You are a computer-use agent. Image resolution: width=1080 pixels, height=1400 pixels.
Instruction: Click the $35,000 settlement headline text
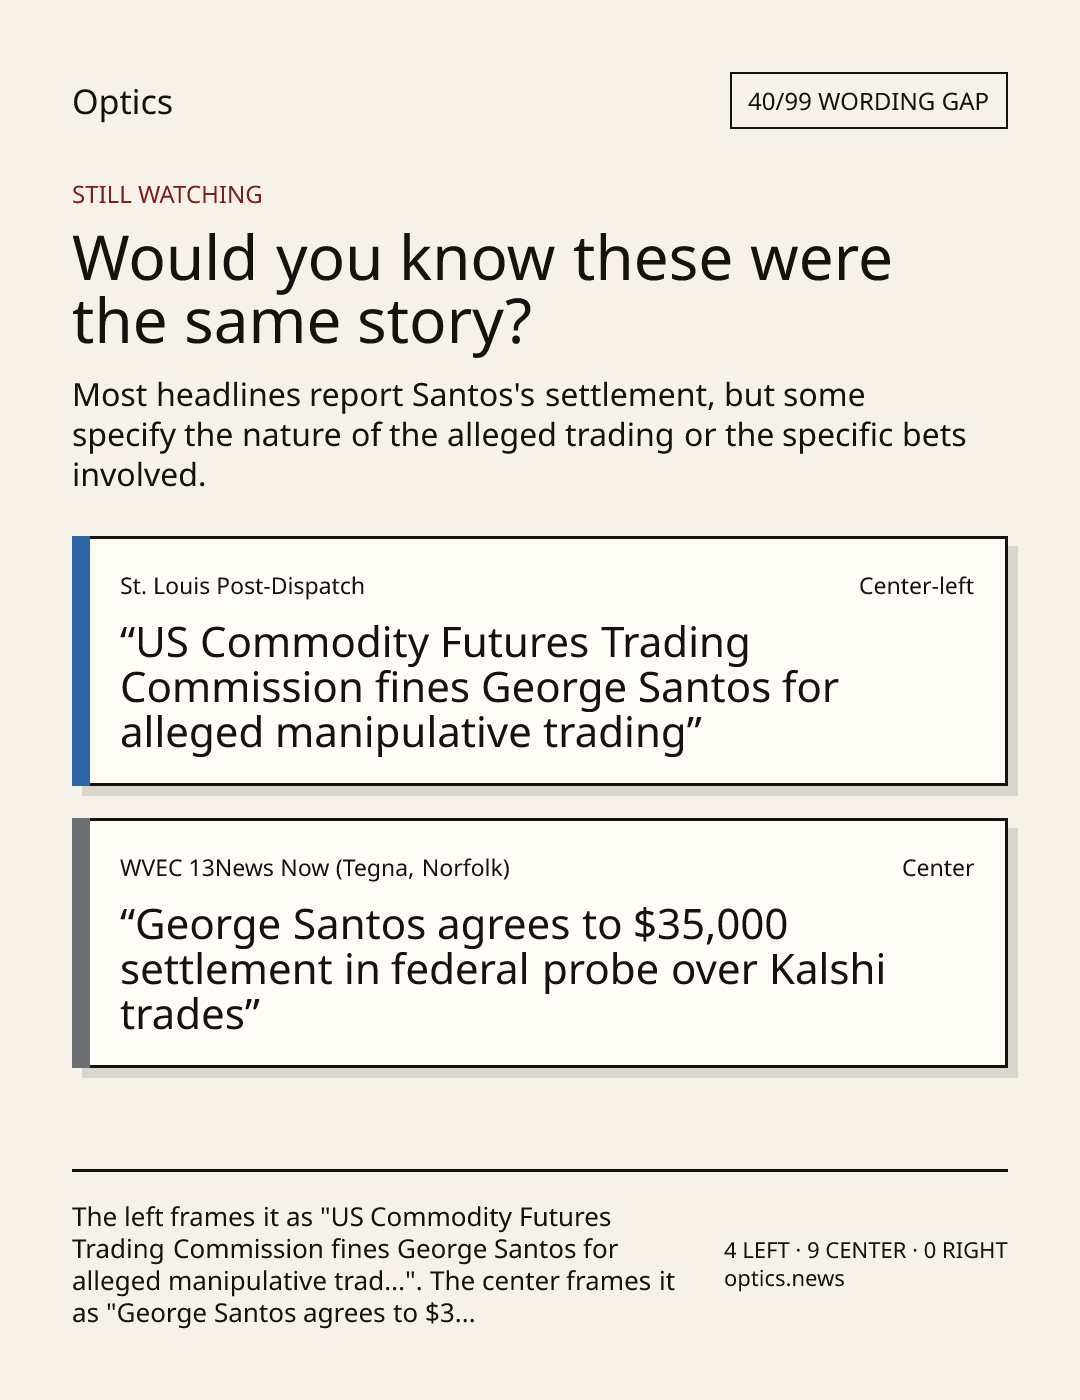pyautogui.click(x=503, y=970)
